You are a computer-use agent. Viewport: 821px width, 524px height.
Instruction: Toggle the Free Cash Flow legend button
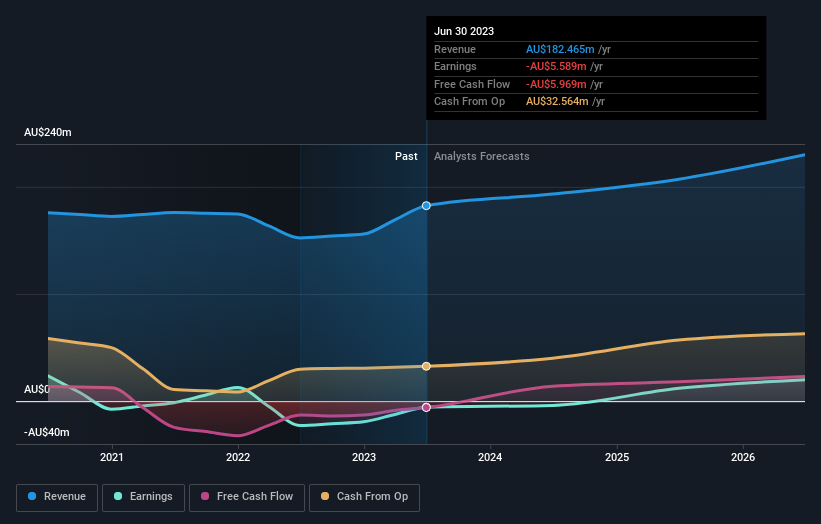247,497
